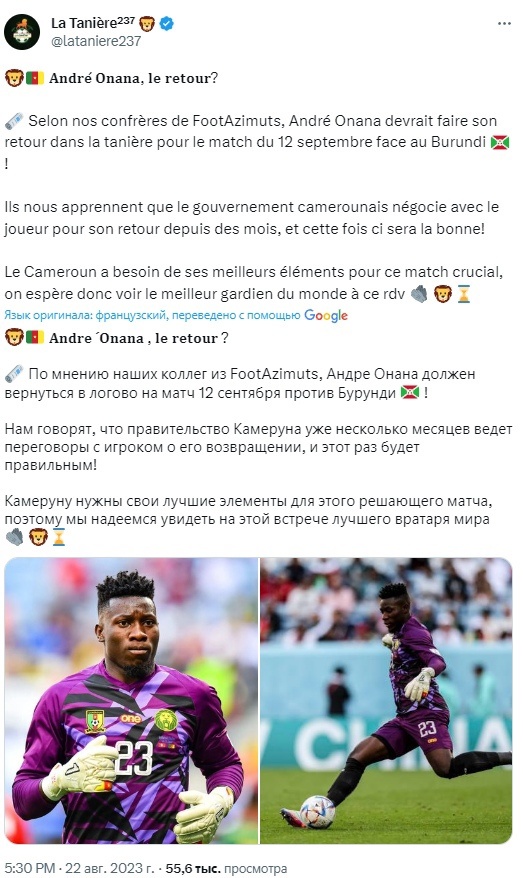Open La Tanière237 display name
Screen dimensions: 523x878
tap(93, 24)
